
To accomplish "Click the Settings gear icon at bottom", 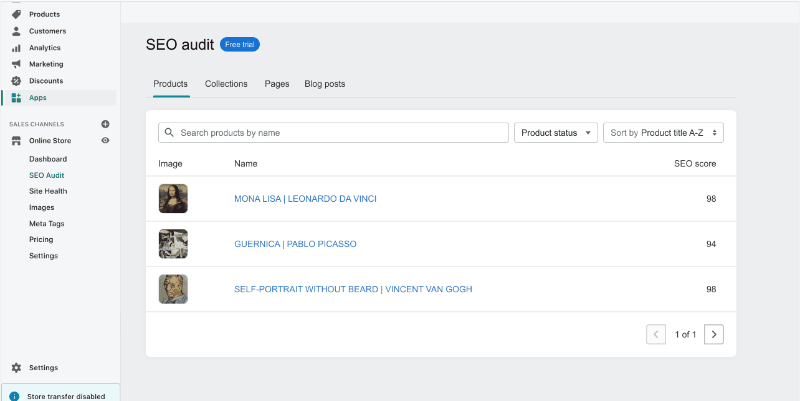I will coord(16,367).
